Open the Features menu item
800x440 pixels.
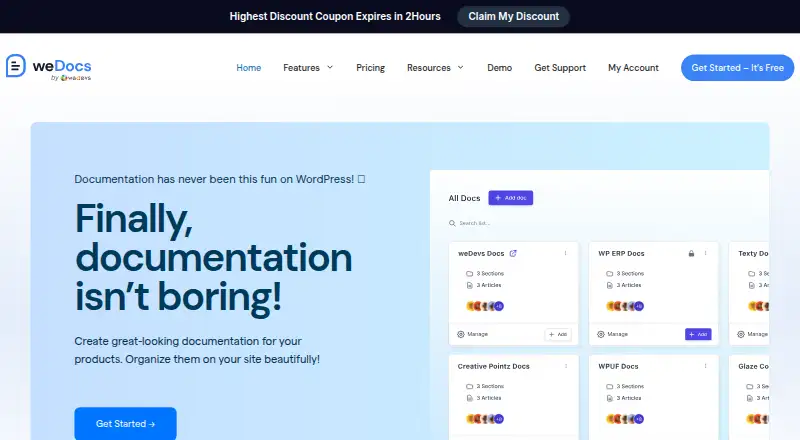(x=301, y=68)
